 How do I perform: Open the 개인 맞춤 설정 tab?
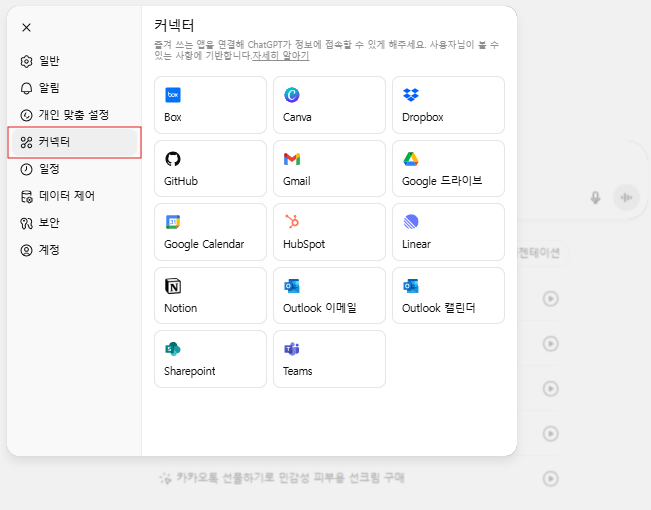click(74, 115)
